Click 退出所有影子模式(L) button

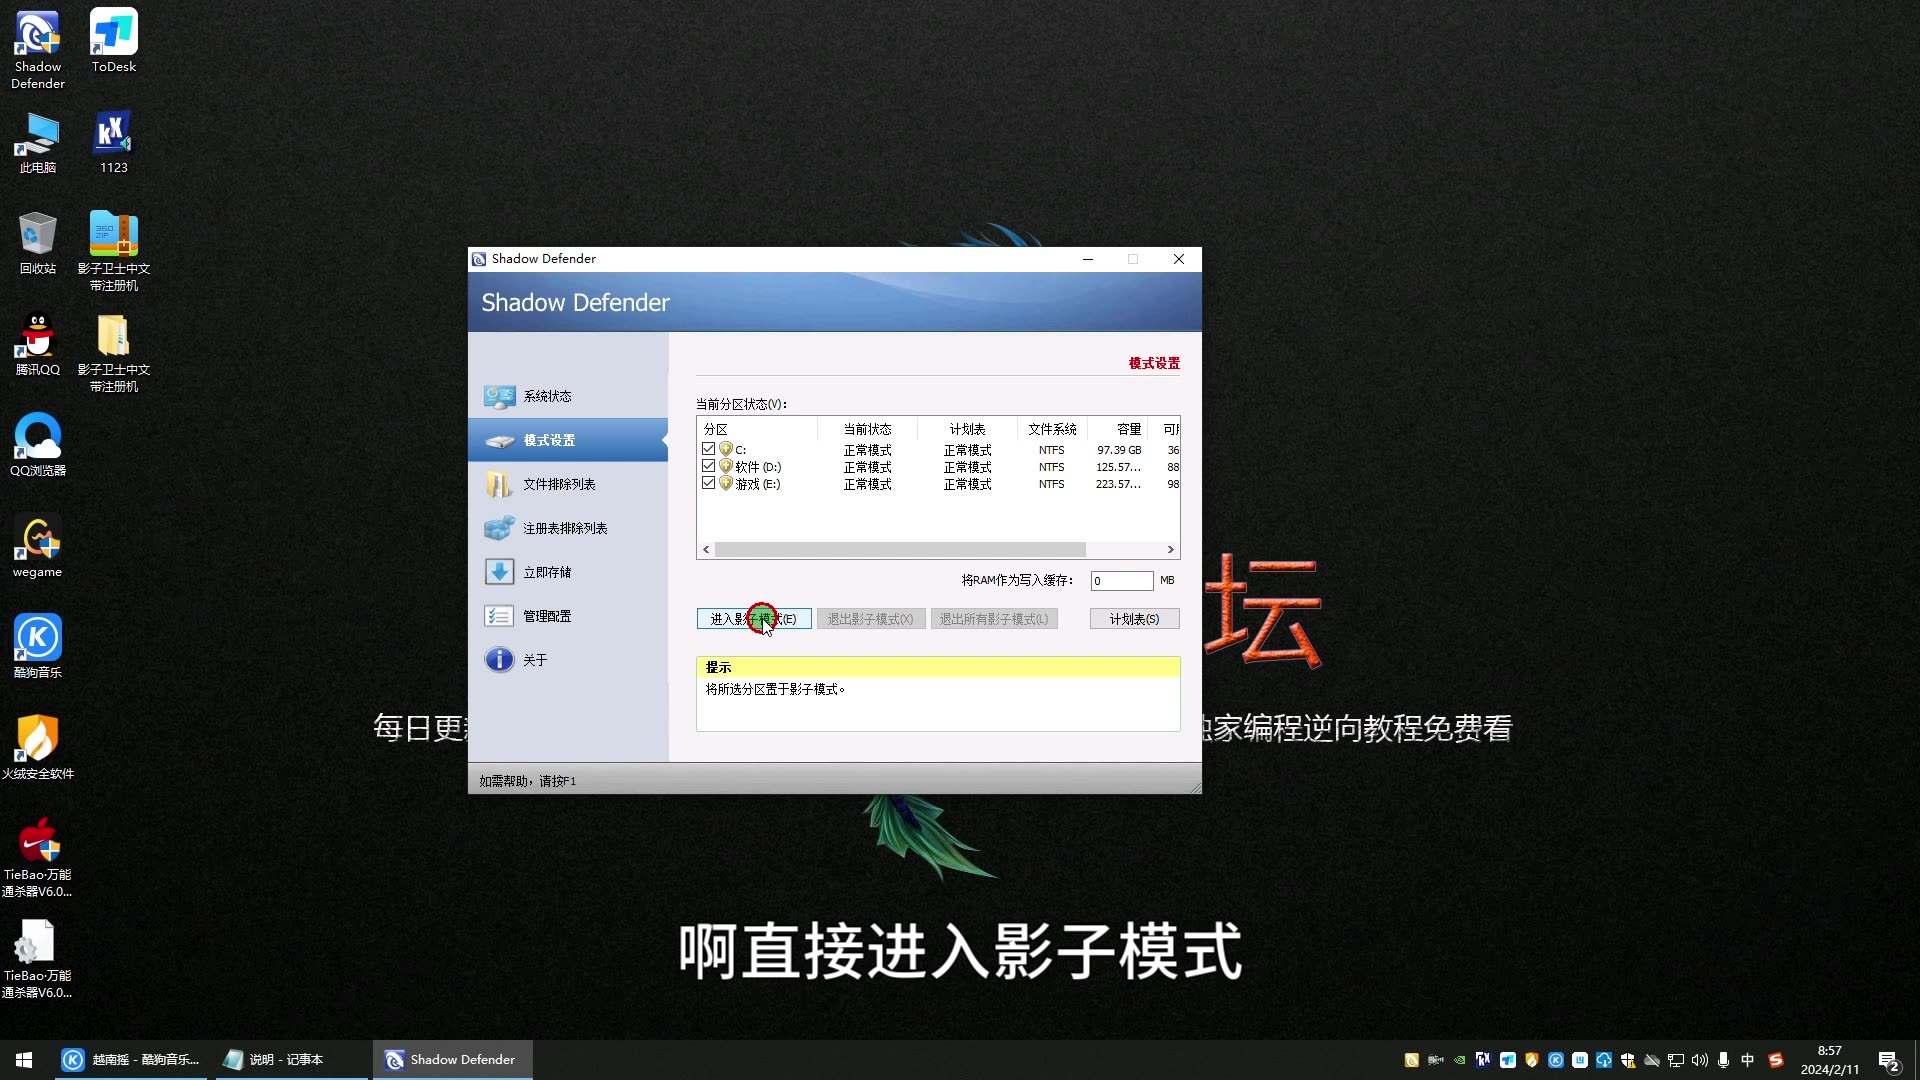(994, 619)
